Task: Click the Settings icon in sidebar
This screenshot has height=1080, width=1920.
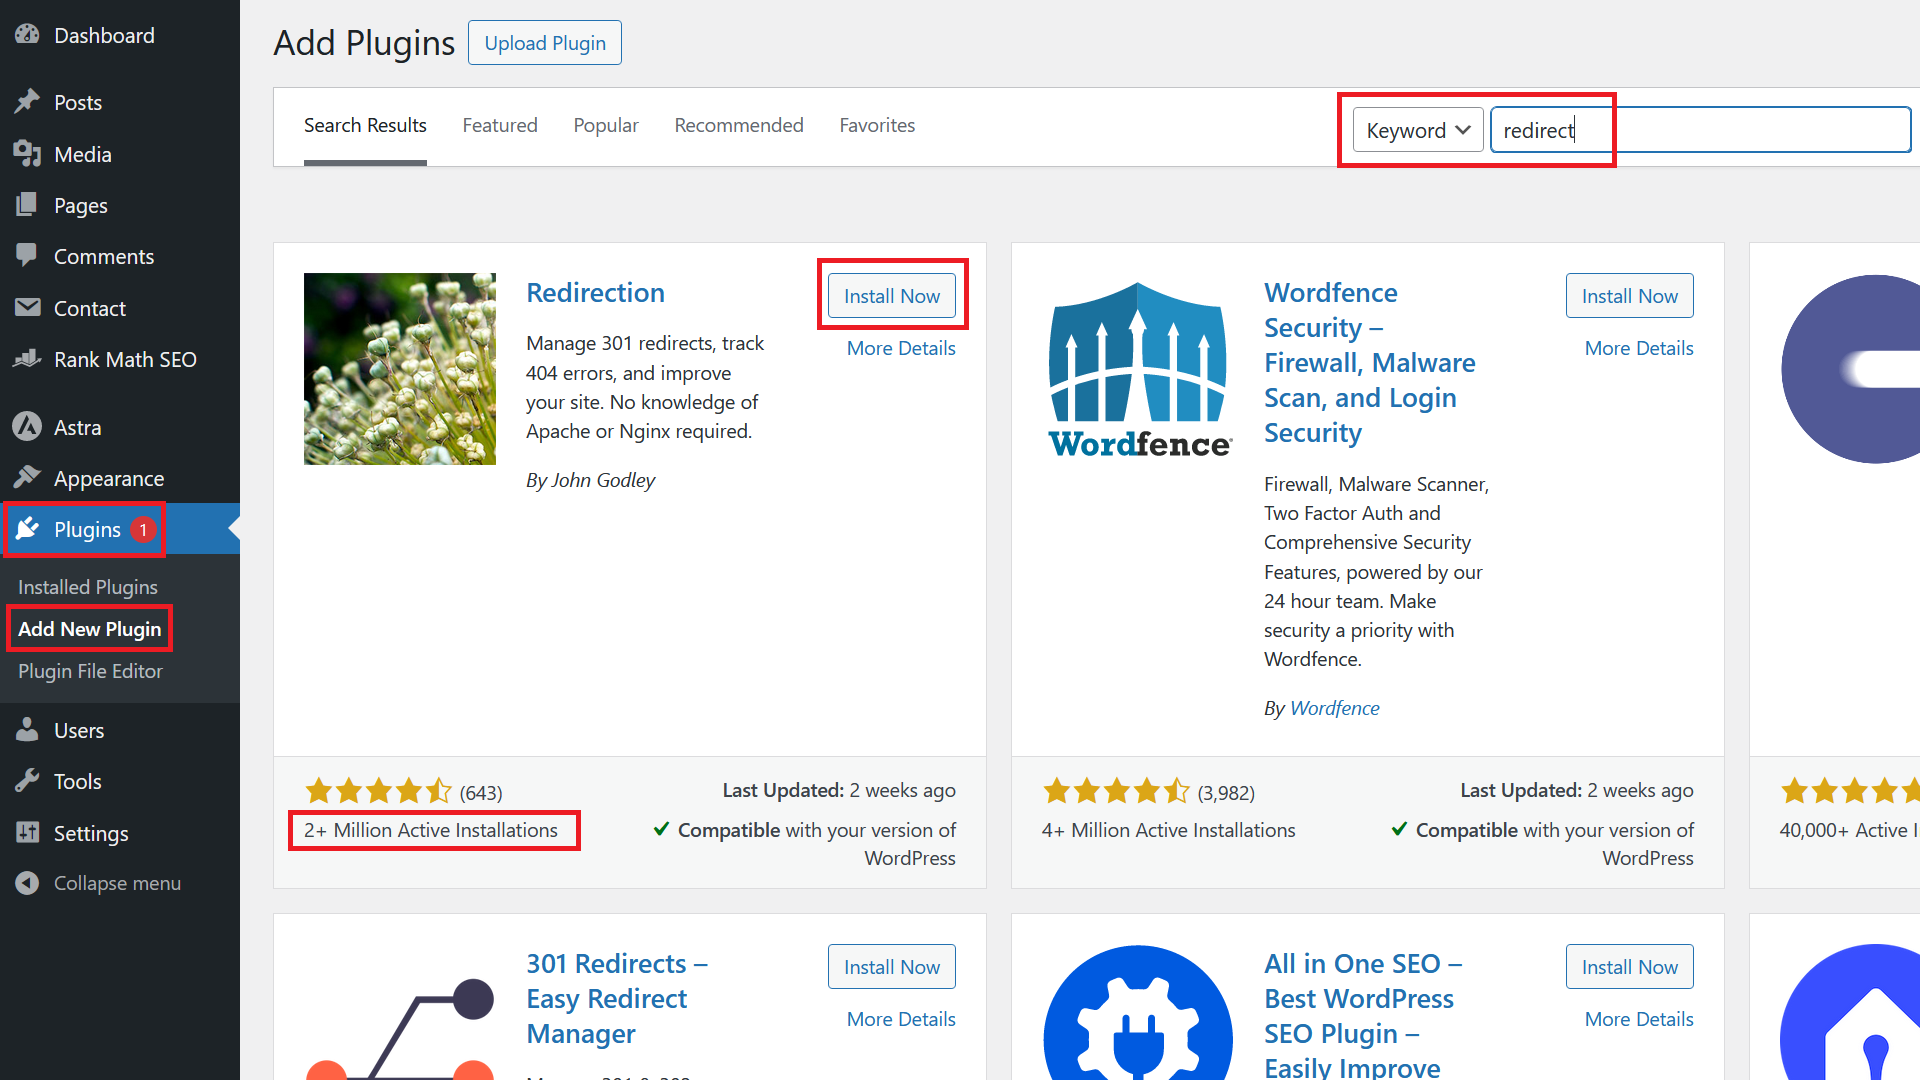Action: [x=26, y=831]
